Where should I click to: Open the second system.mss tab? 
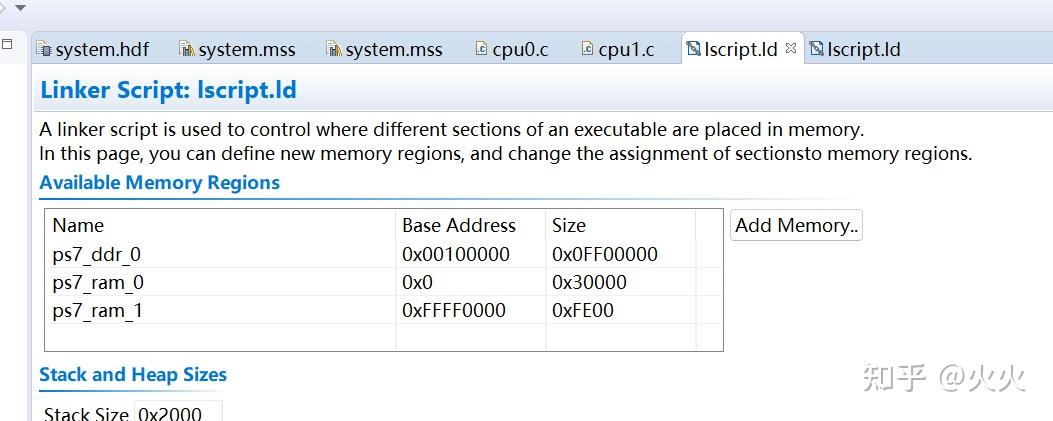[x=384, y=50]
